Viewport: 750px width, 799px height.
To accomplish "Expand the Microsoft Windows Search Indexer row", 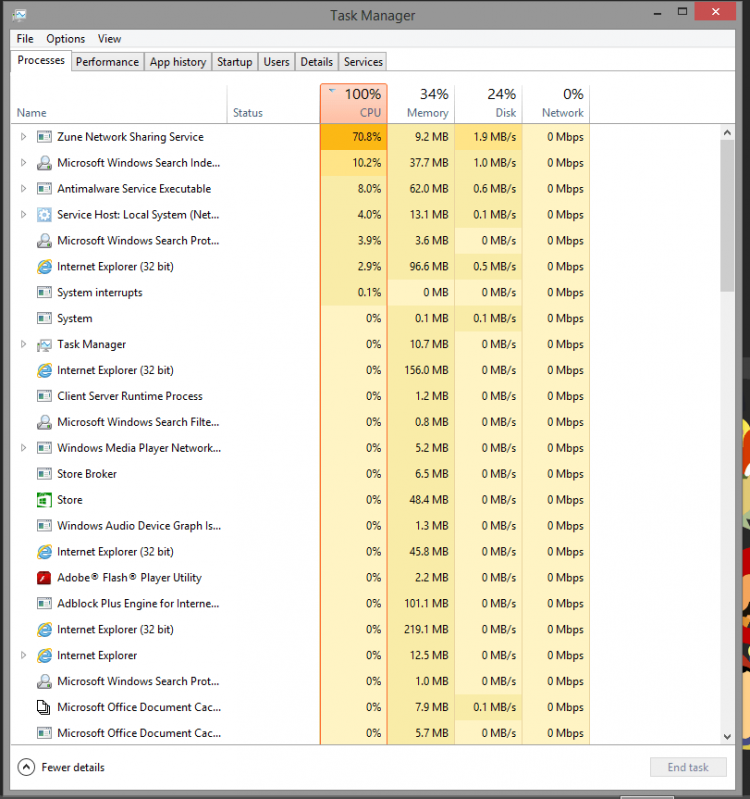I will click(23, 163).
